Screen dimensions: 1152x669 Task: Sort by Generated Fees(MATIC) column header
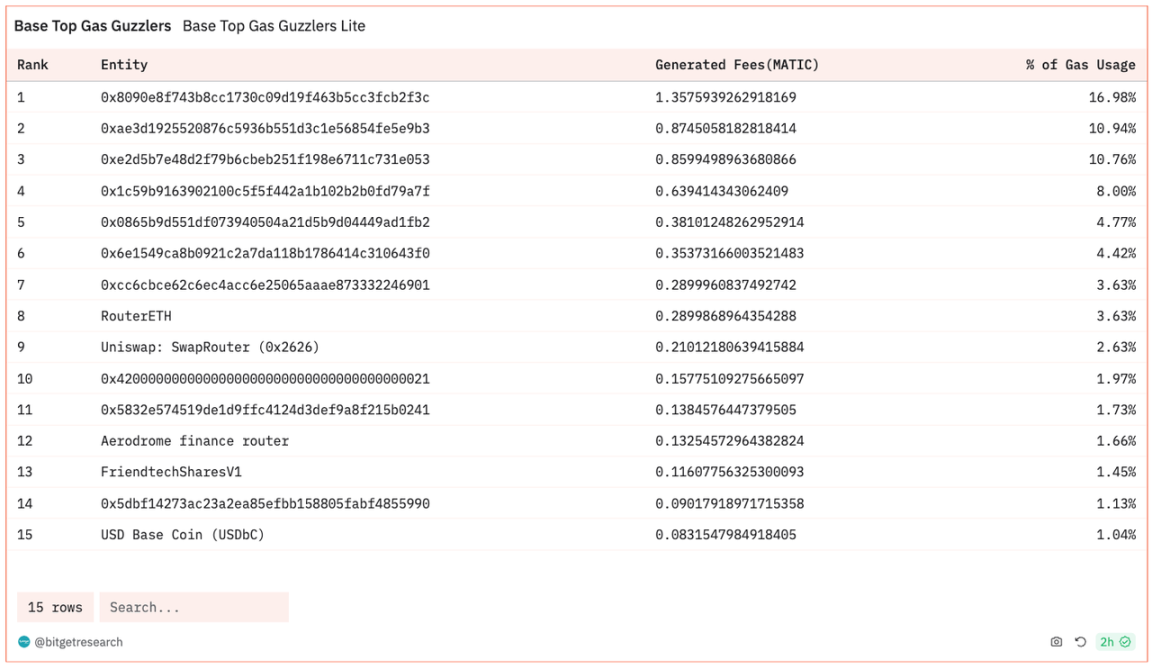736,65
